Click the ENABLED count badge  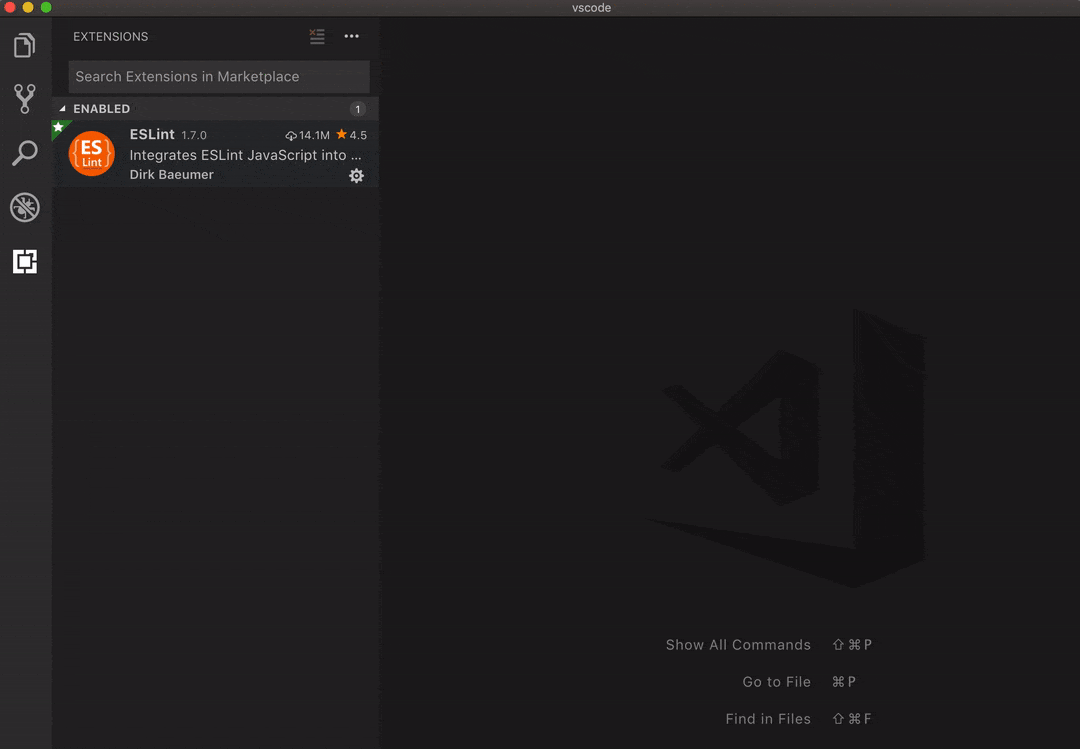pos(358,109)
